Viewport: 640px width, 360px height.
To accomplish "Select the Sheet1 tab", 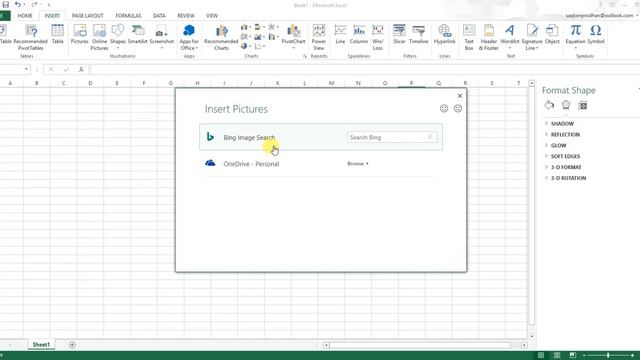I will click(41, 344).
